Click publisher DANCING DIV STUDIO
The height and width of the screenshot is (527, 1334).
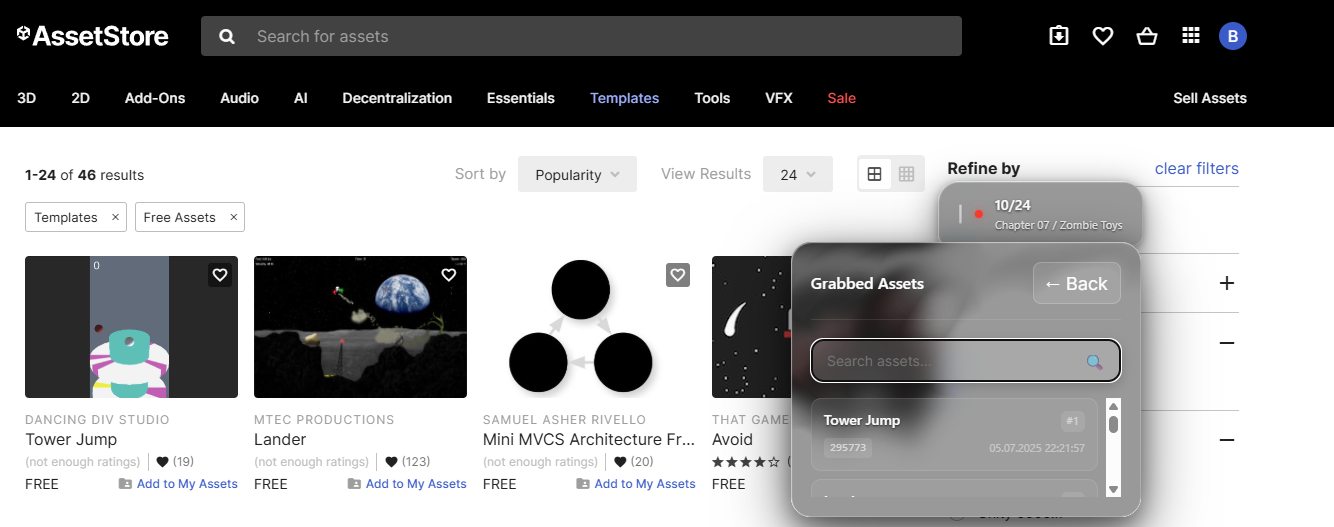coord(97,420)
